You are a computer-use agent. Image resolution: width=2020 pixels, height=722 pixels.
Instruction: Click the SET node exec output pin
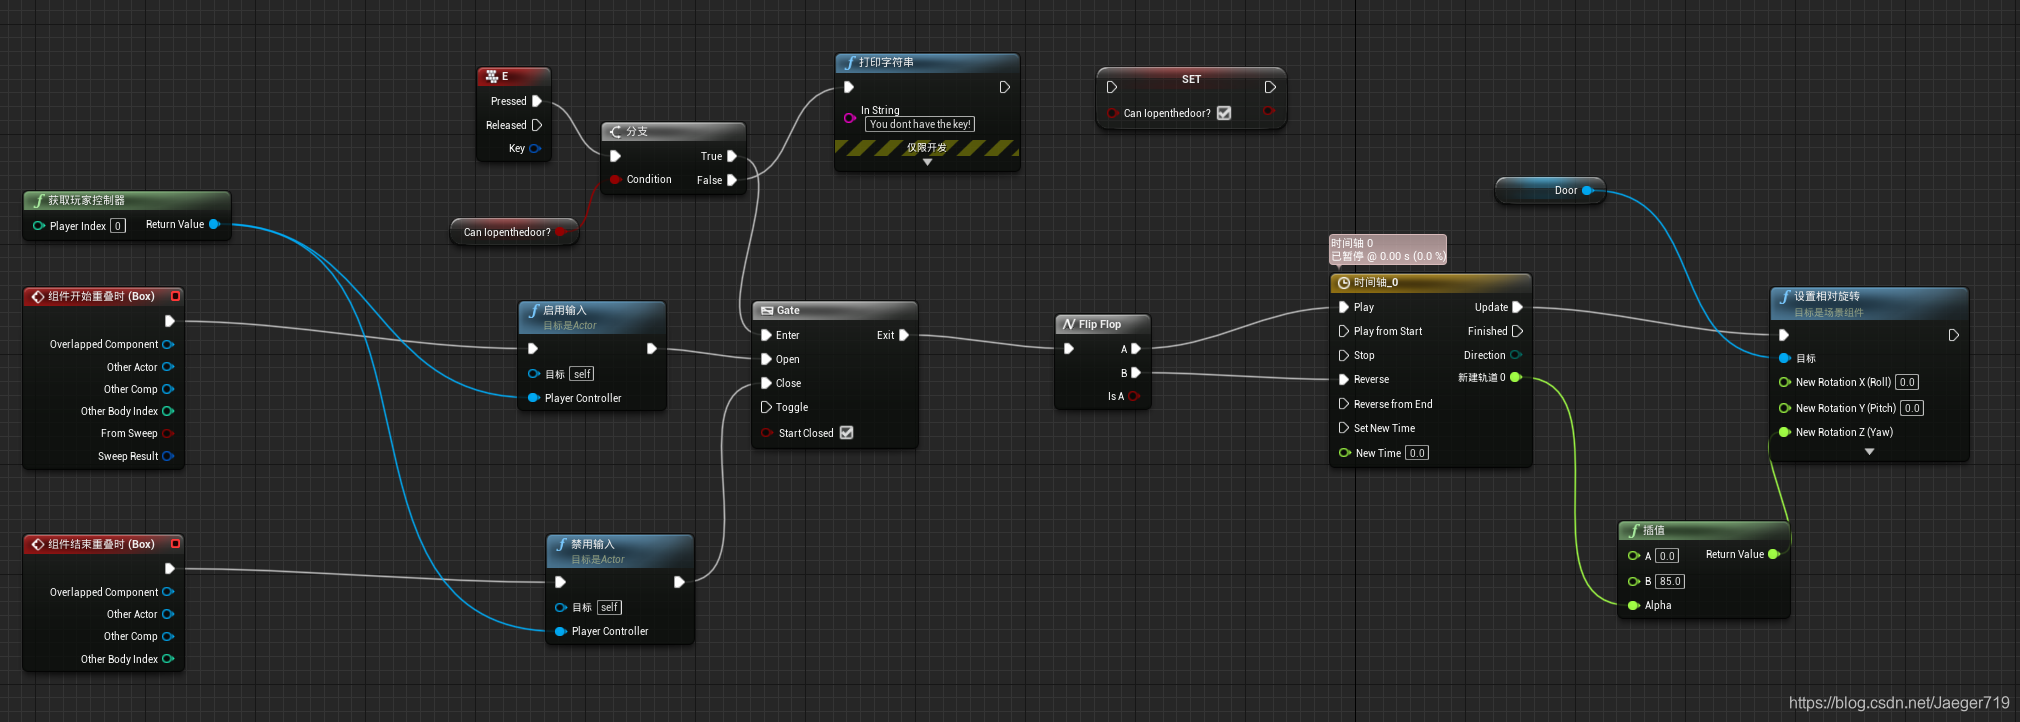[x=1270, y=87]
